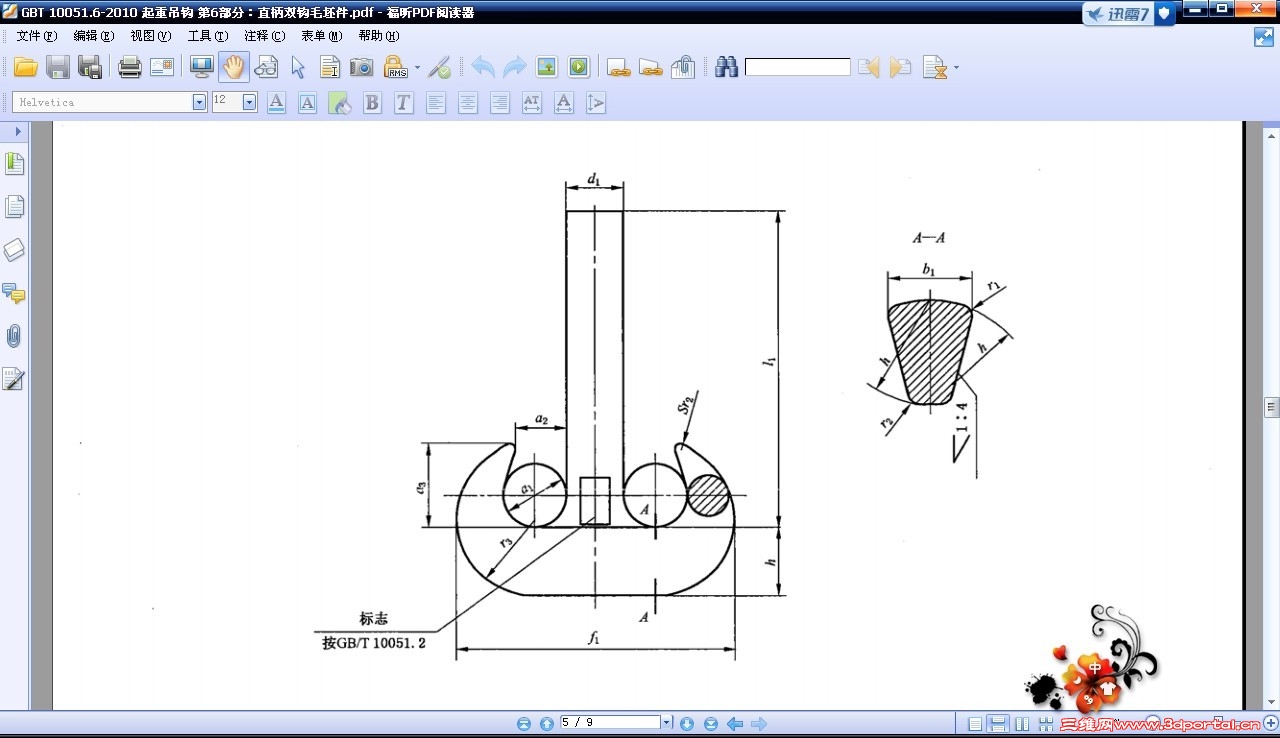Screen dimensions: 1280x738
Task: Click the page with hourglass icon
Action: point(934,67)
